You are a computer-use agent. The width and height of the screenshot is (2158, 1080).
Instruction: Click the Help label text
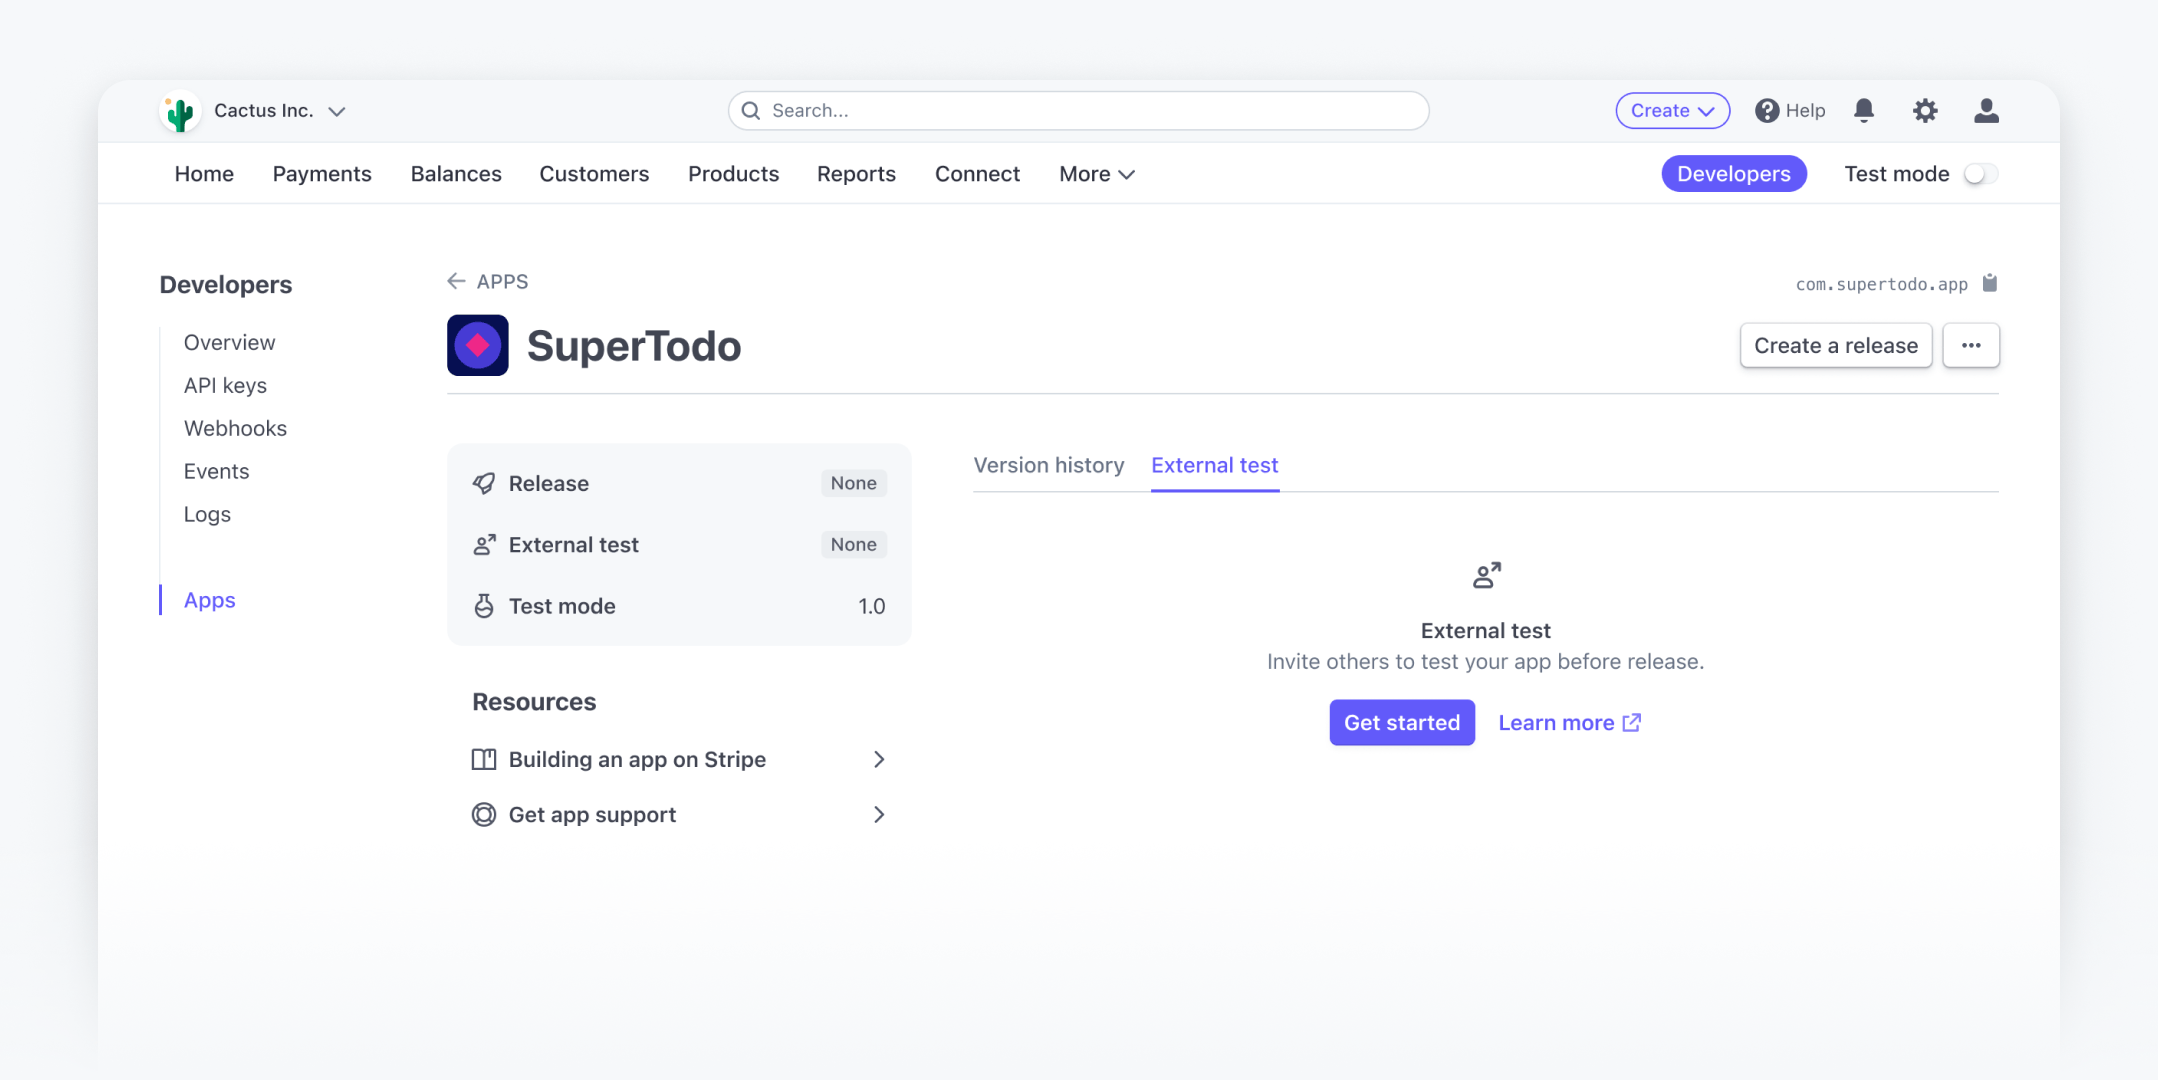(1805, 111)
